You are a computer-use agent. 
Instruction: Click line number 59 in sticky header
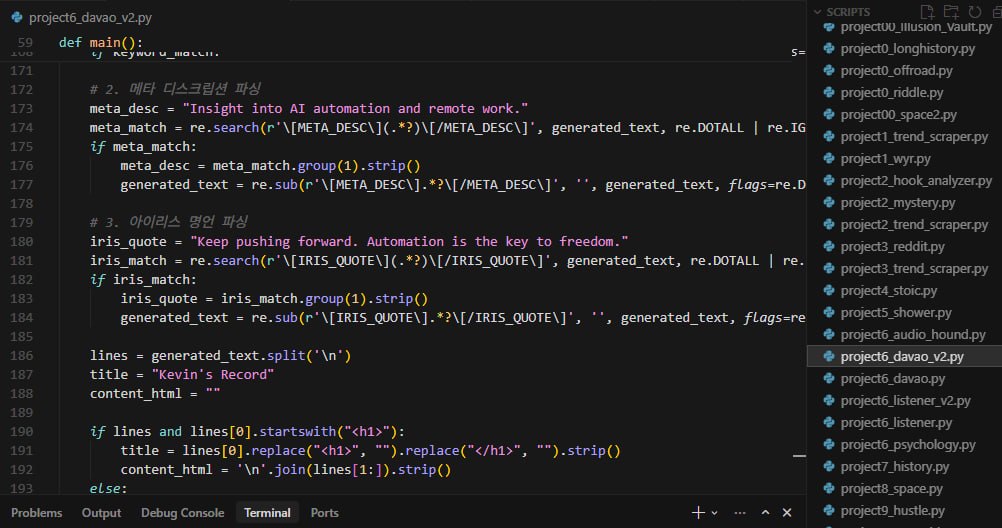25,42
